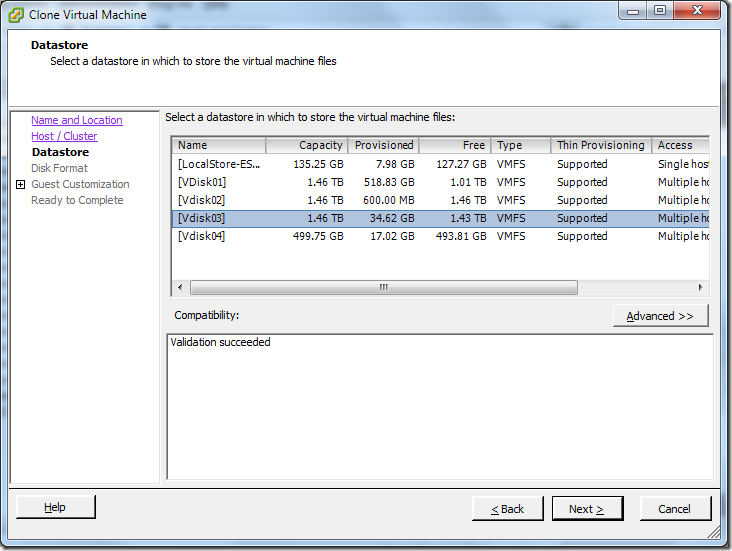Select the [Vdisk02] datastore
The width and height of the screenshot is (732, 551).
coord(441,200)
